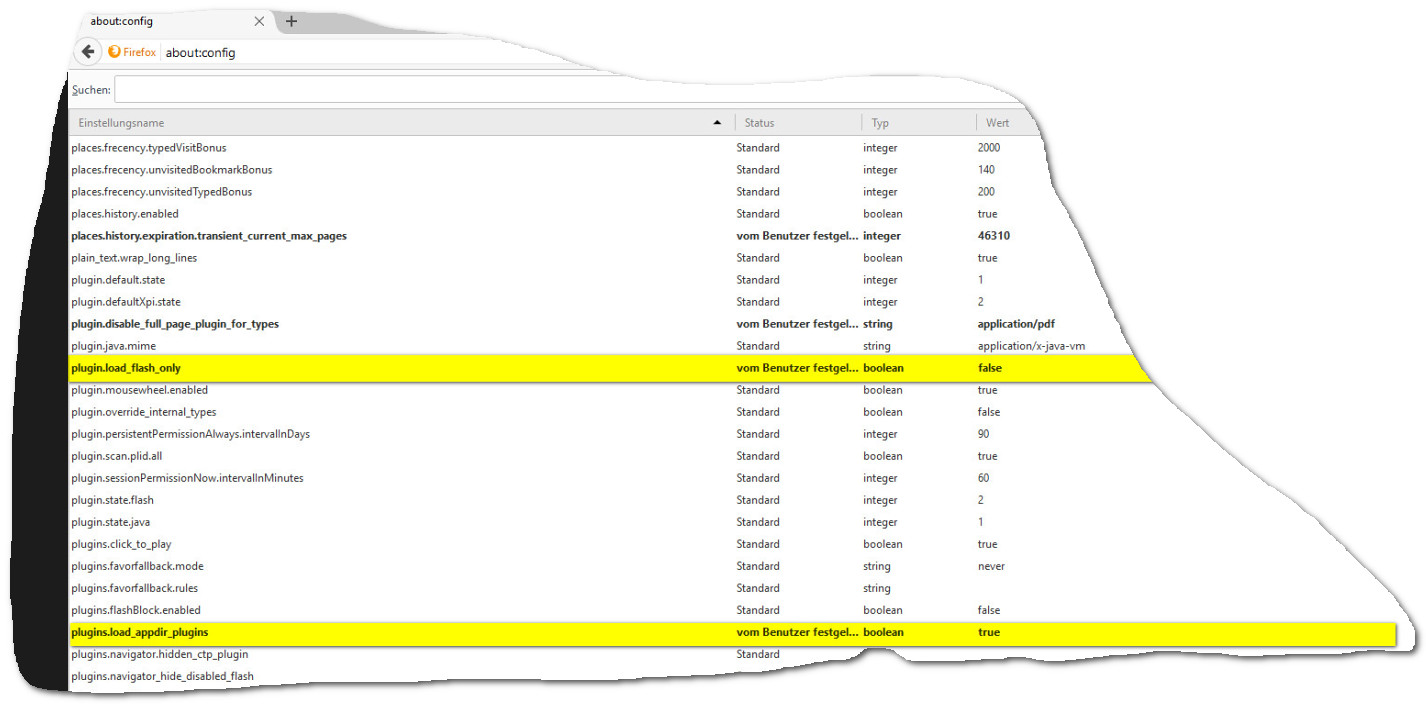Click the plugins.flashBlock.enabled entry
The image size is (1426, 704).
(x=136, y=610)
